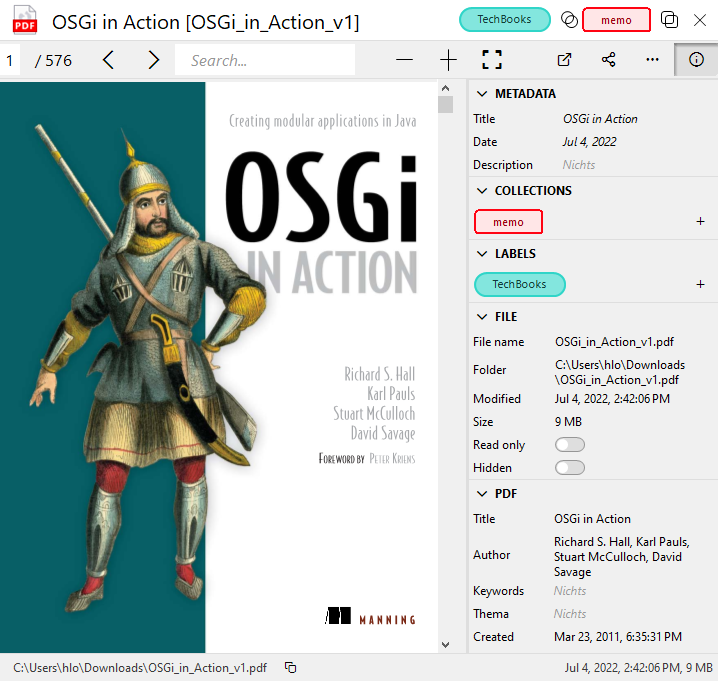This screenshot has width=718, height=681.
Task: Click the Size value '9 MB'
Action: pos(568,422)
